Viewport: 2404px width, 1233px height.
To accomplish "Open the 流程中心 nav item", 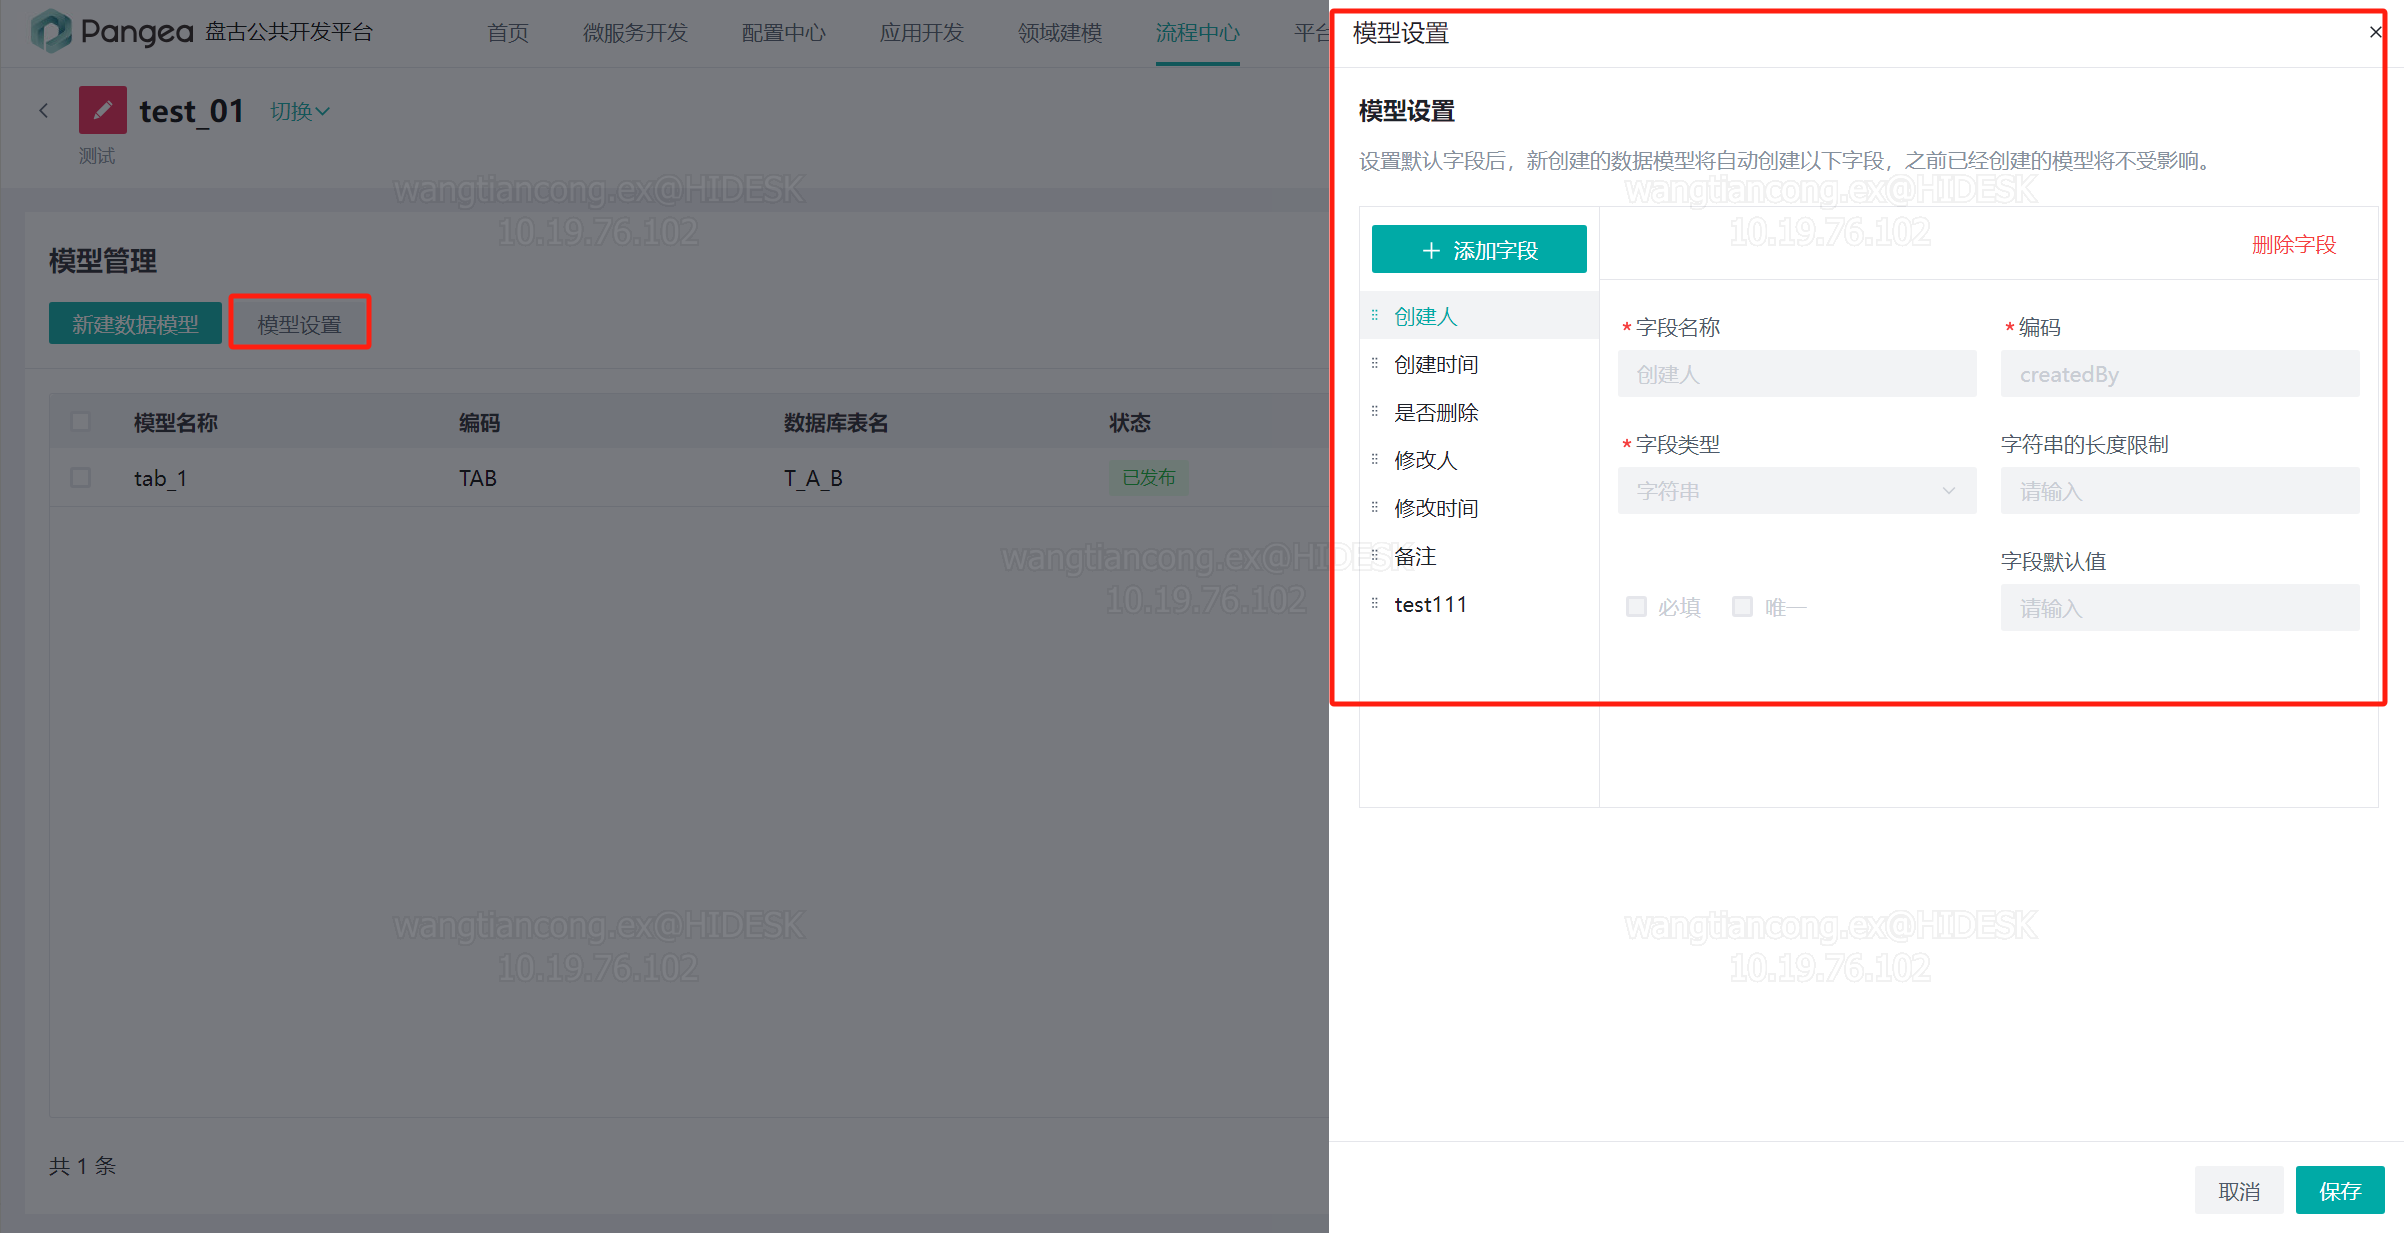I will [x=1197, y=33].
